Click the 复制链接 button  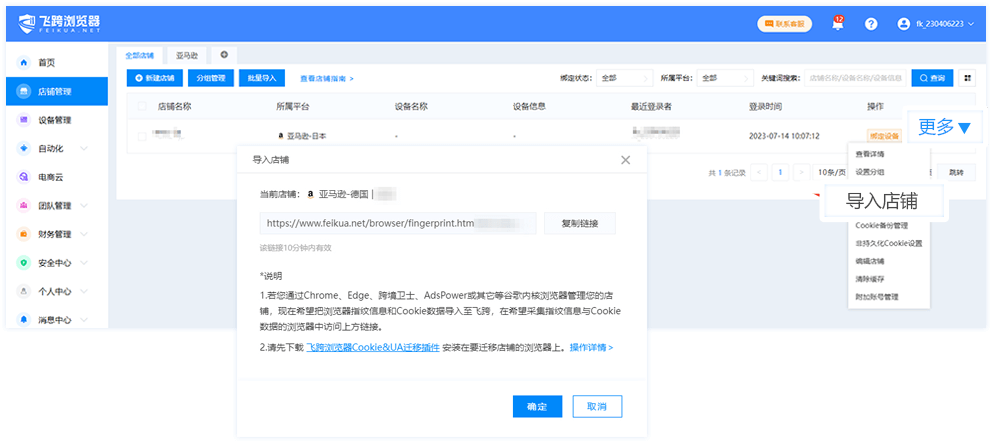tap(579, 223)
